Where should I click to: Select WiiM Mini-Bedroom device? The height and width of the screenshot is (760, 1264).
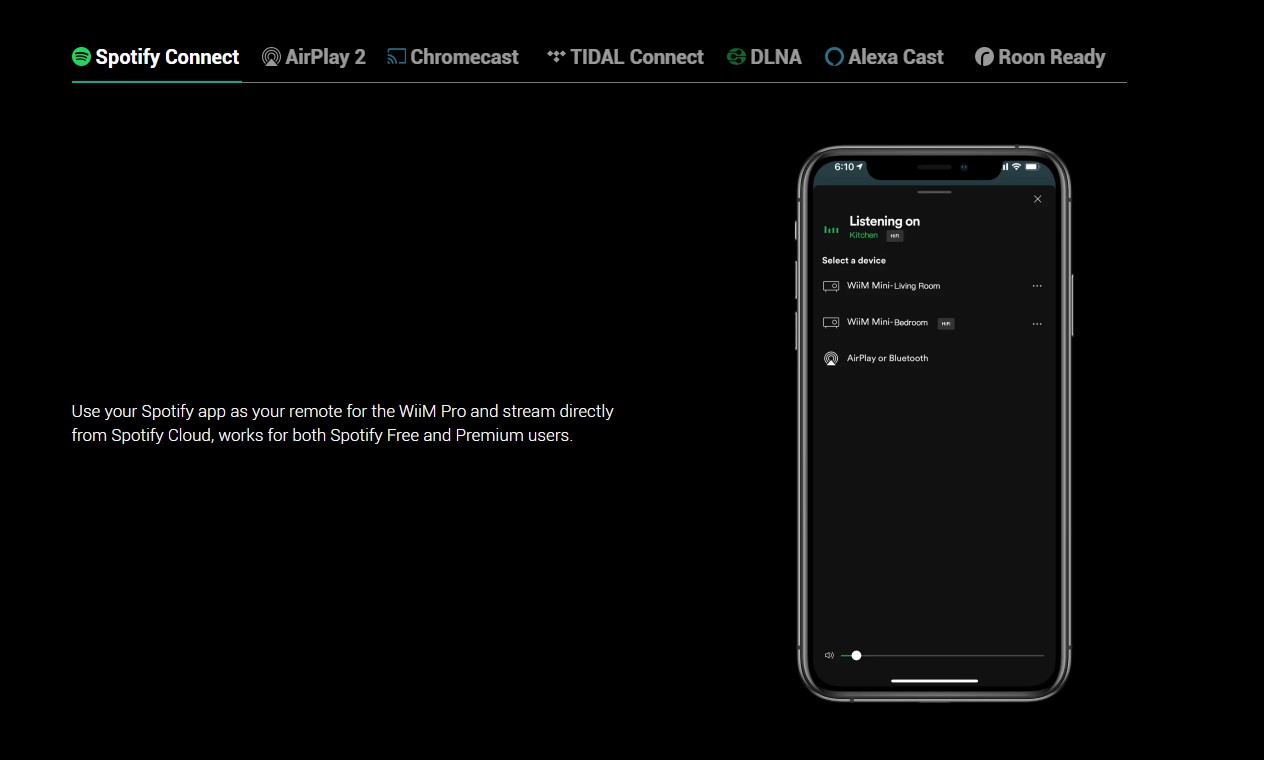(887, 323)
